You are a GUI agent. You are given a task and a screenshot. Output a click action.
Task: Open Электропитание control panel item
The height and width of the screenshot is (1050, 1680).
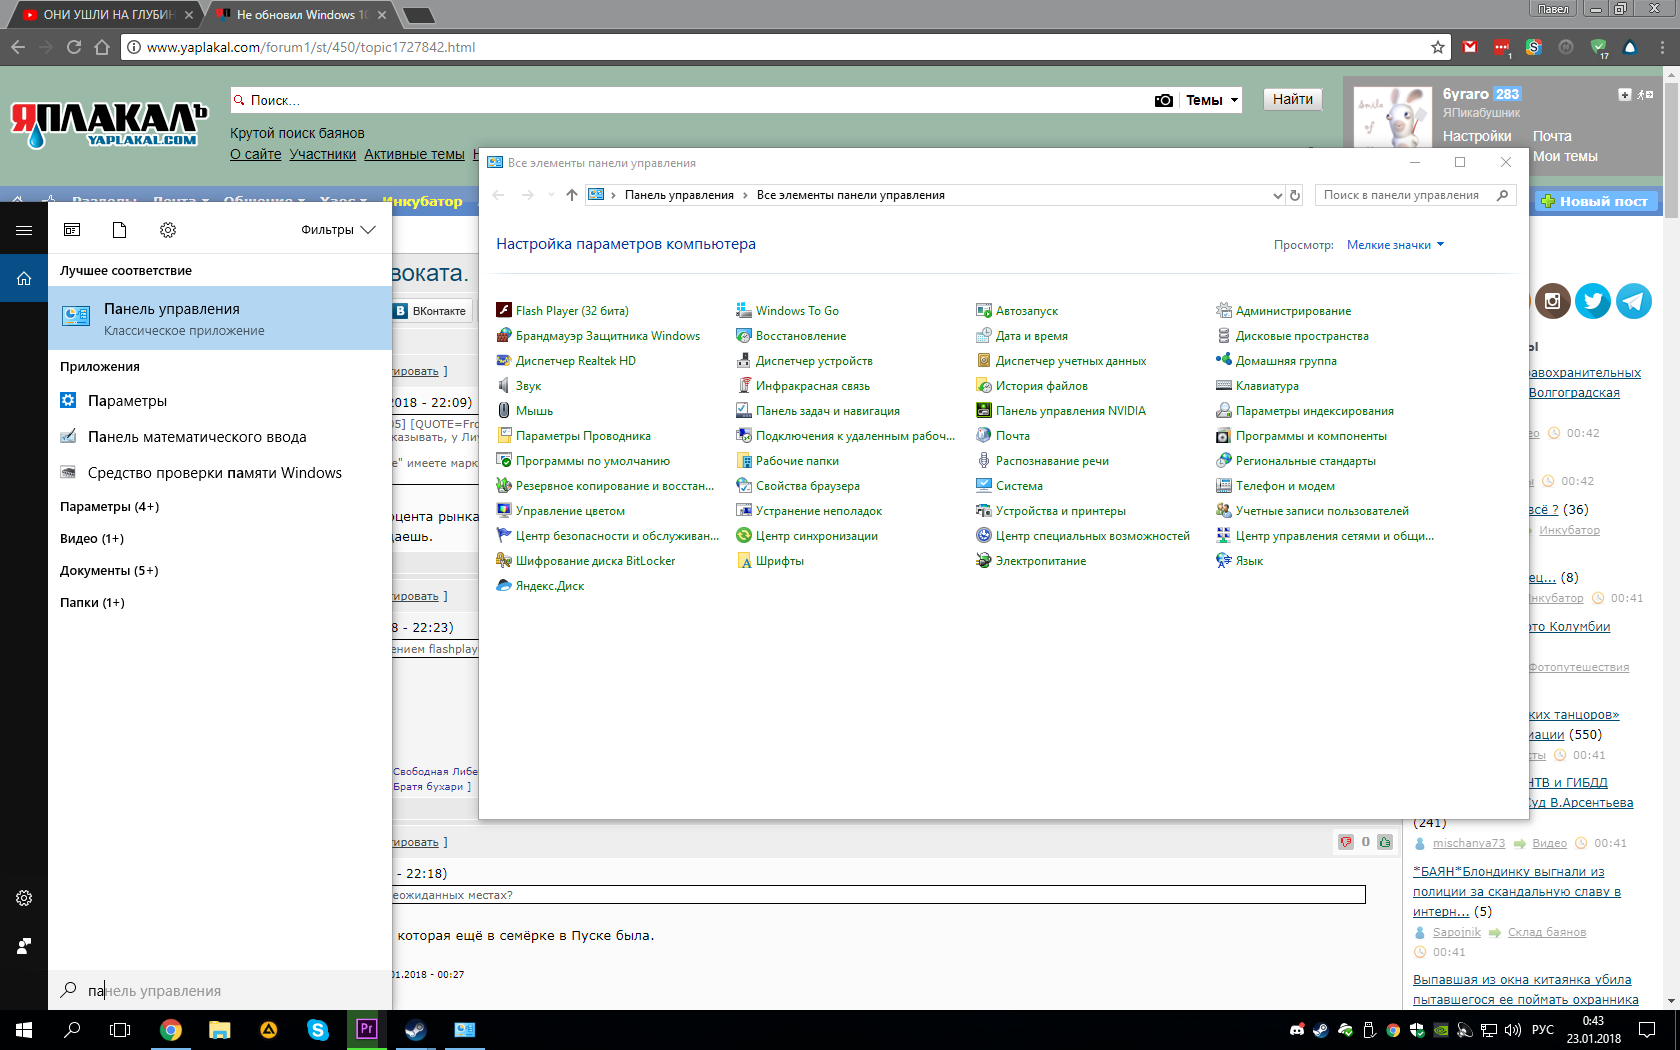point(1031,561)
